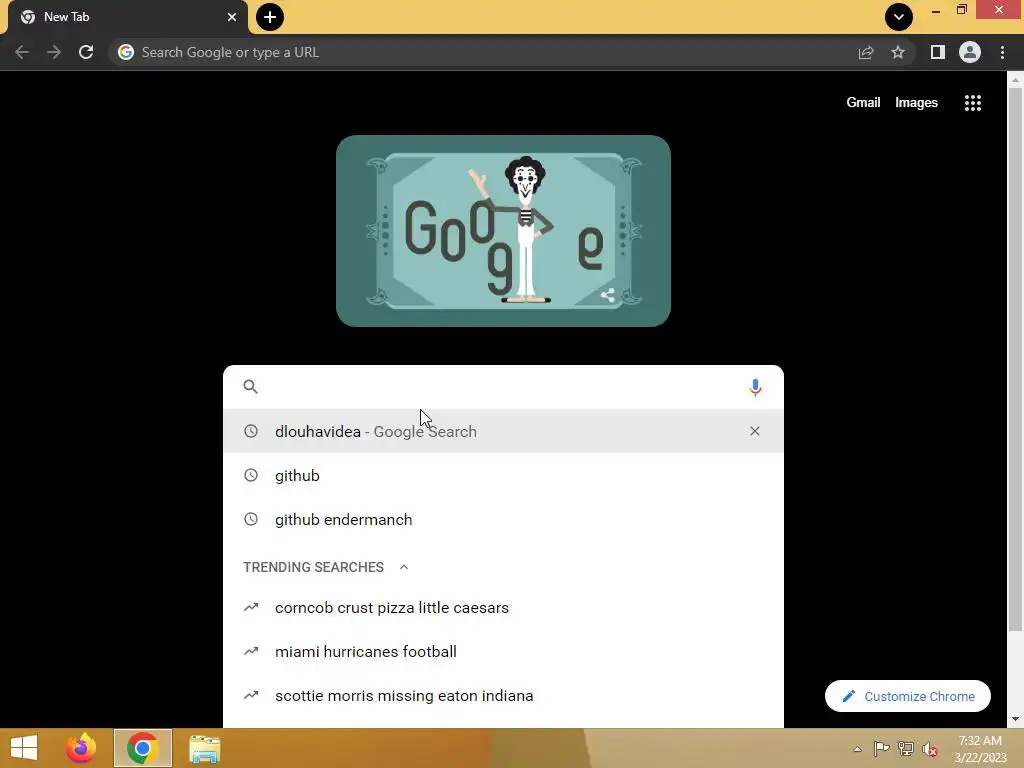Open the profile avatar icon

(970, 52)
